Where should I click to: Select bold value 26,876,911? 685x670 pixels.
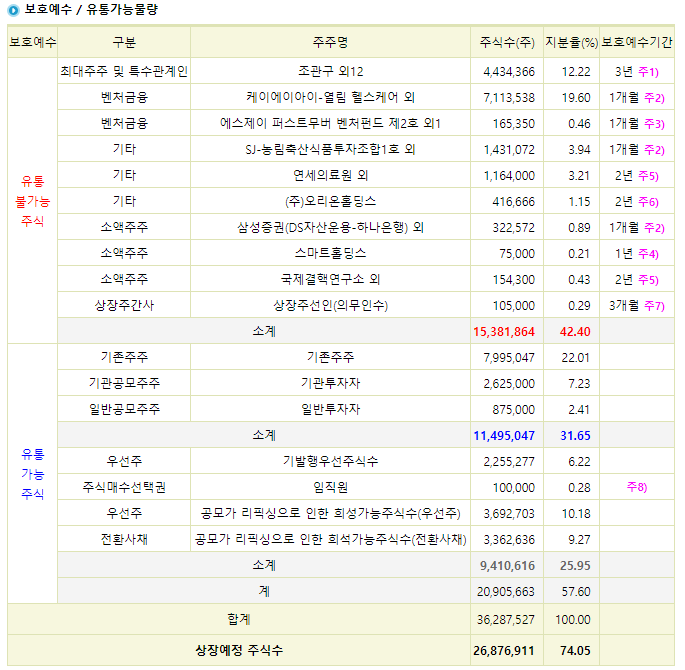504,651
